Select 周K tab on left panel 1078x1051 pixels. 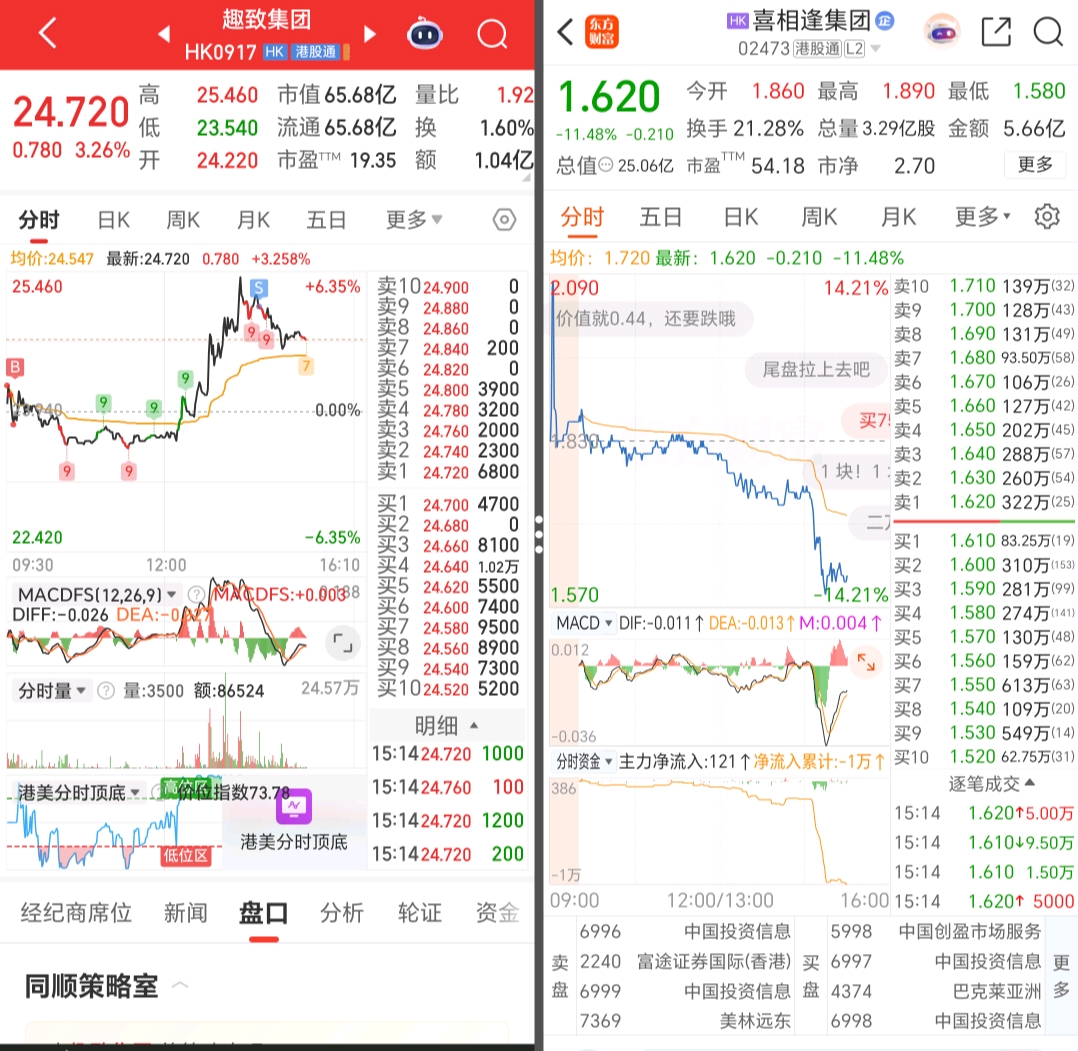(183, 220)
